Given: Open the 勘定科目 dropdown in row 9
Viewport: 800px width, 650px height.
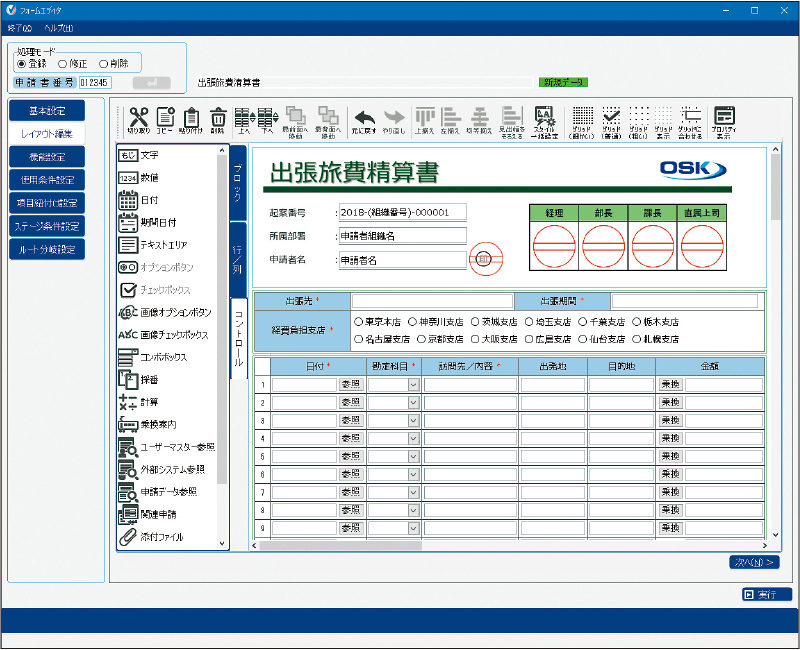Looking at the screenshot, I should pyautogui.click(x=413, y=528).
